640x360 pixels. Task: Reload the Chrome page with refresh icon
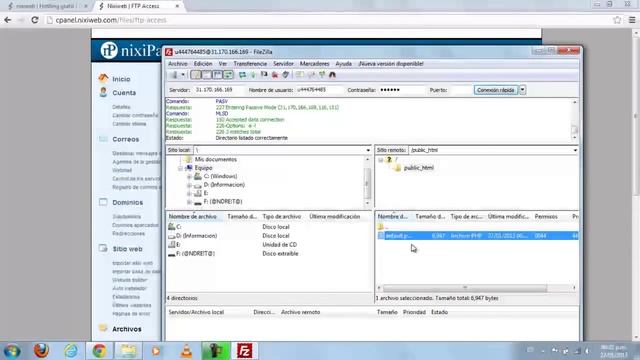click(x=35, y=20)
